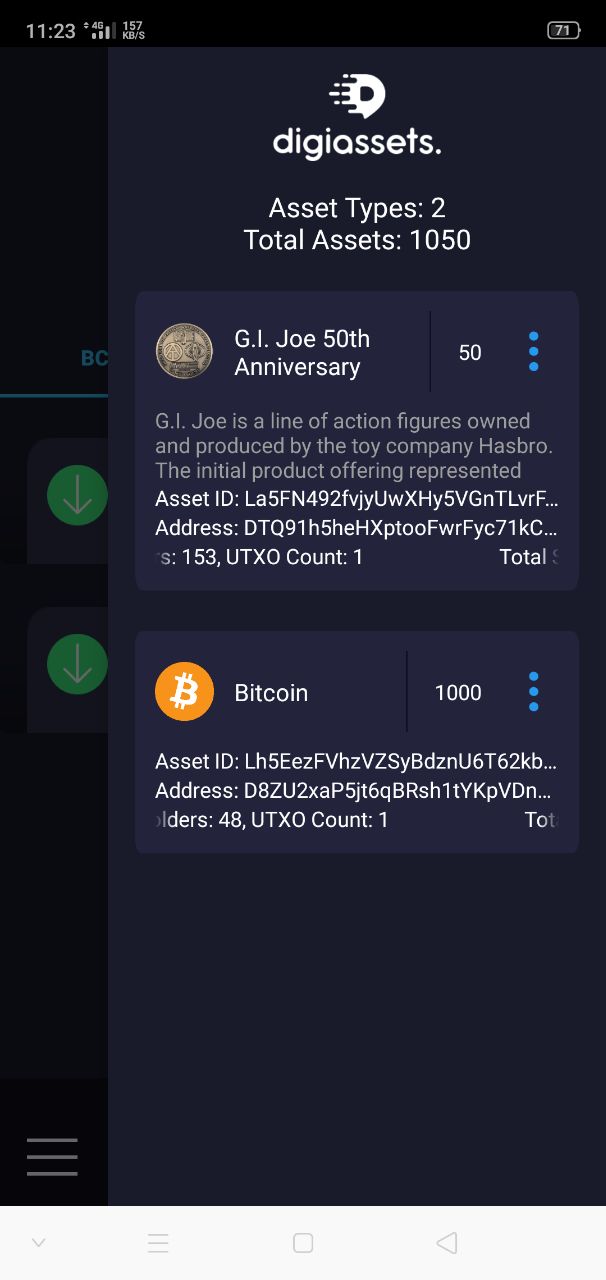This screenshot has width=606, height=1280.
Task: Tap the hamburger menu icon at bottom left
Action: click(52, 1156)
